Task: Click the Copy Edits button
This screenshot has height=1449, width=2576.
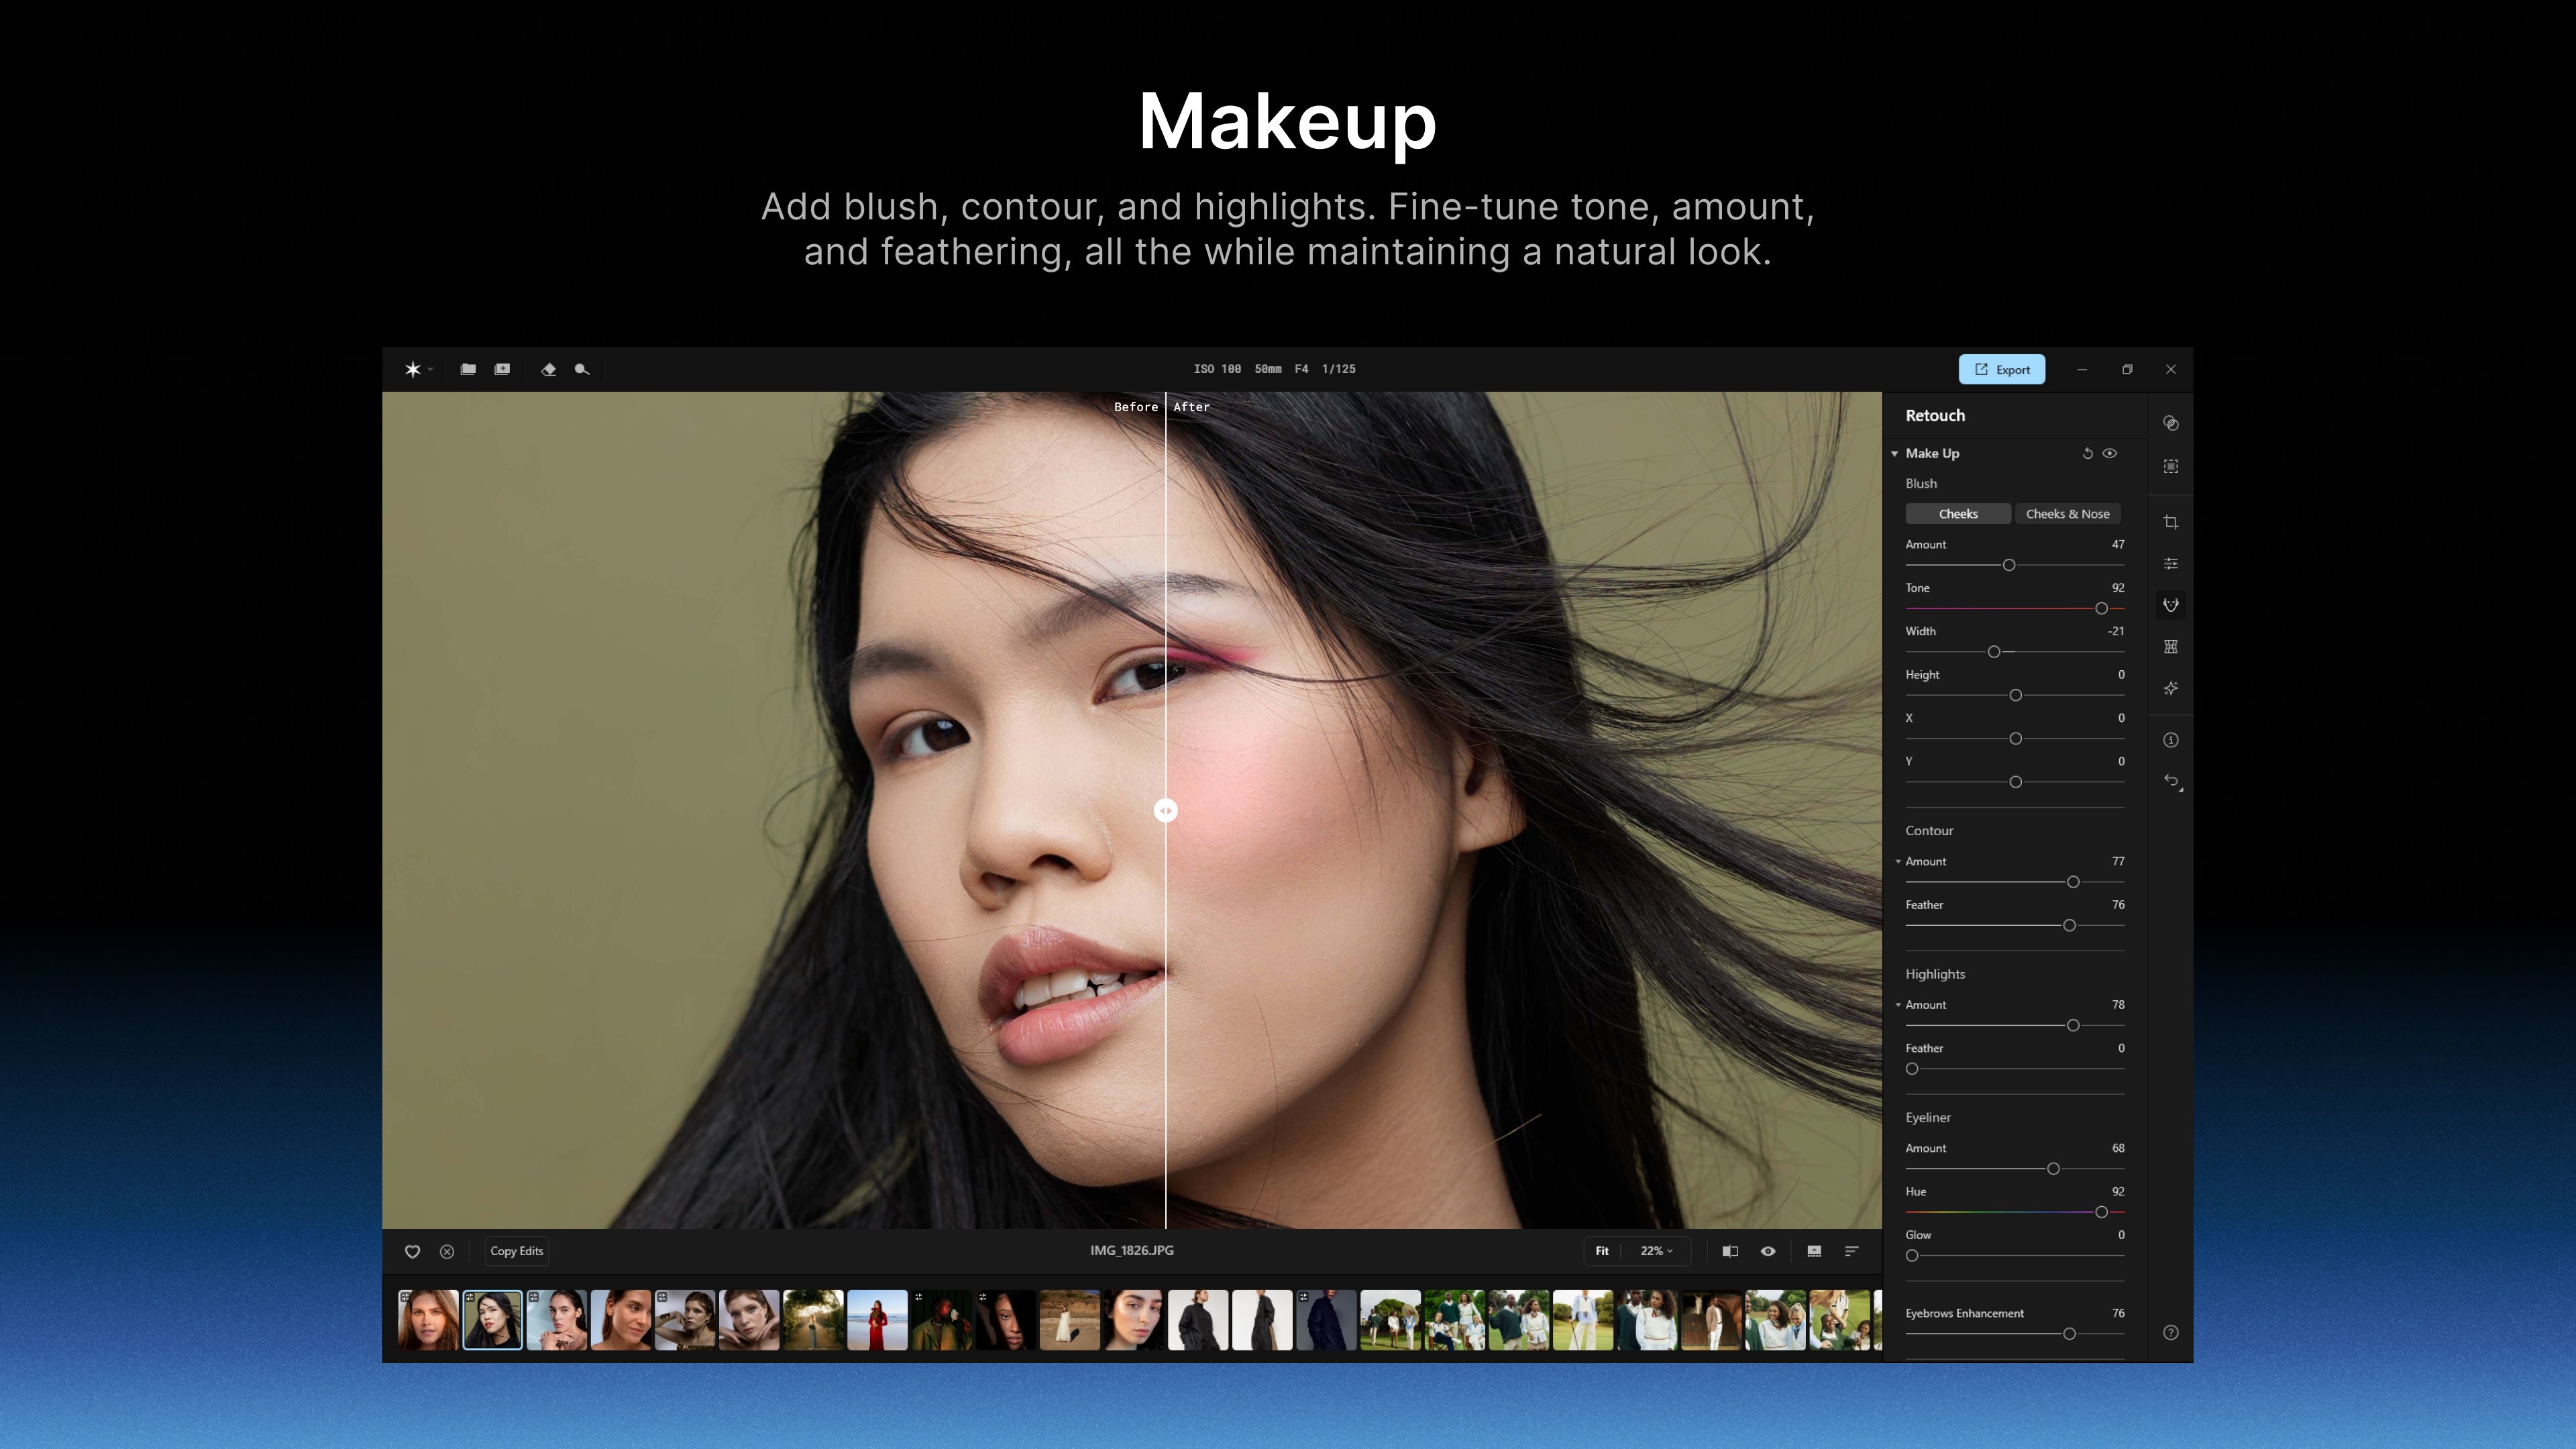Action: tap(516, 1251)
